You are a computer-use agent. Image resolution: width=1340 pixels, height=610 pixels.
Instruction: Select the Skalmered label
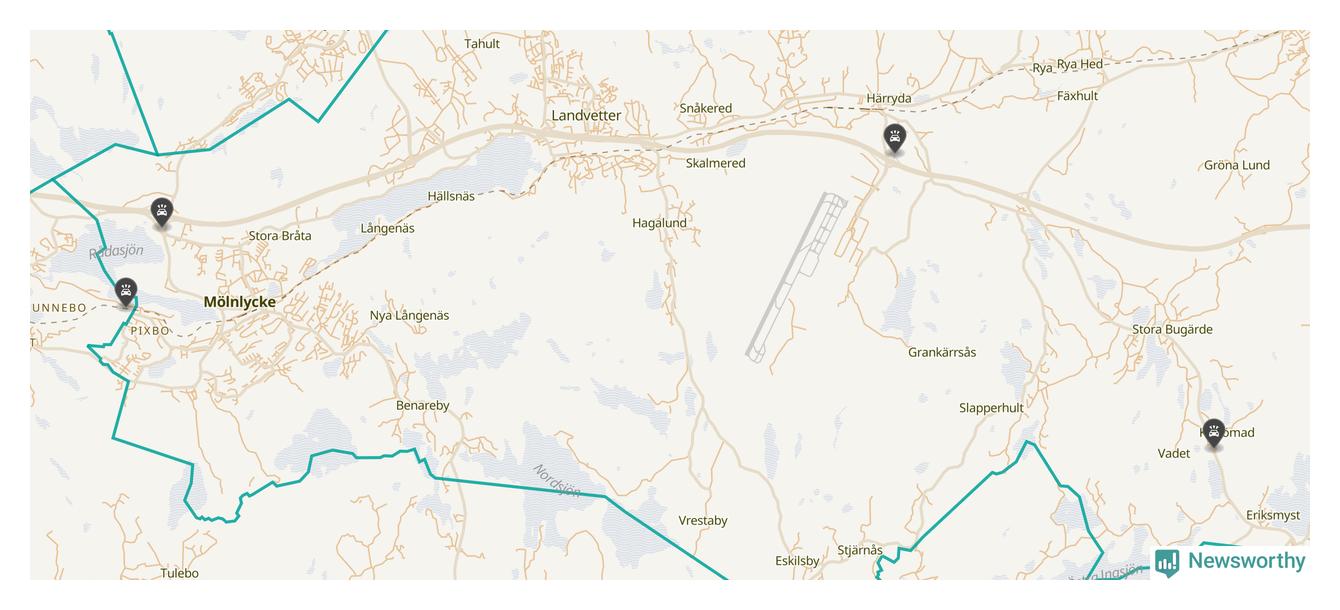pos(715,163)
